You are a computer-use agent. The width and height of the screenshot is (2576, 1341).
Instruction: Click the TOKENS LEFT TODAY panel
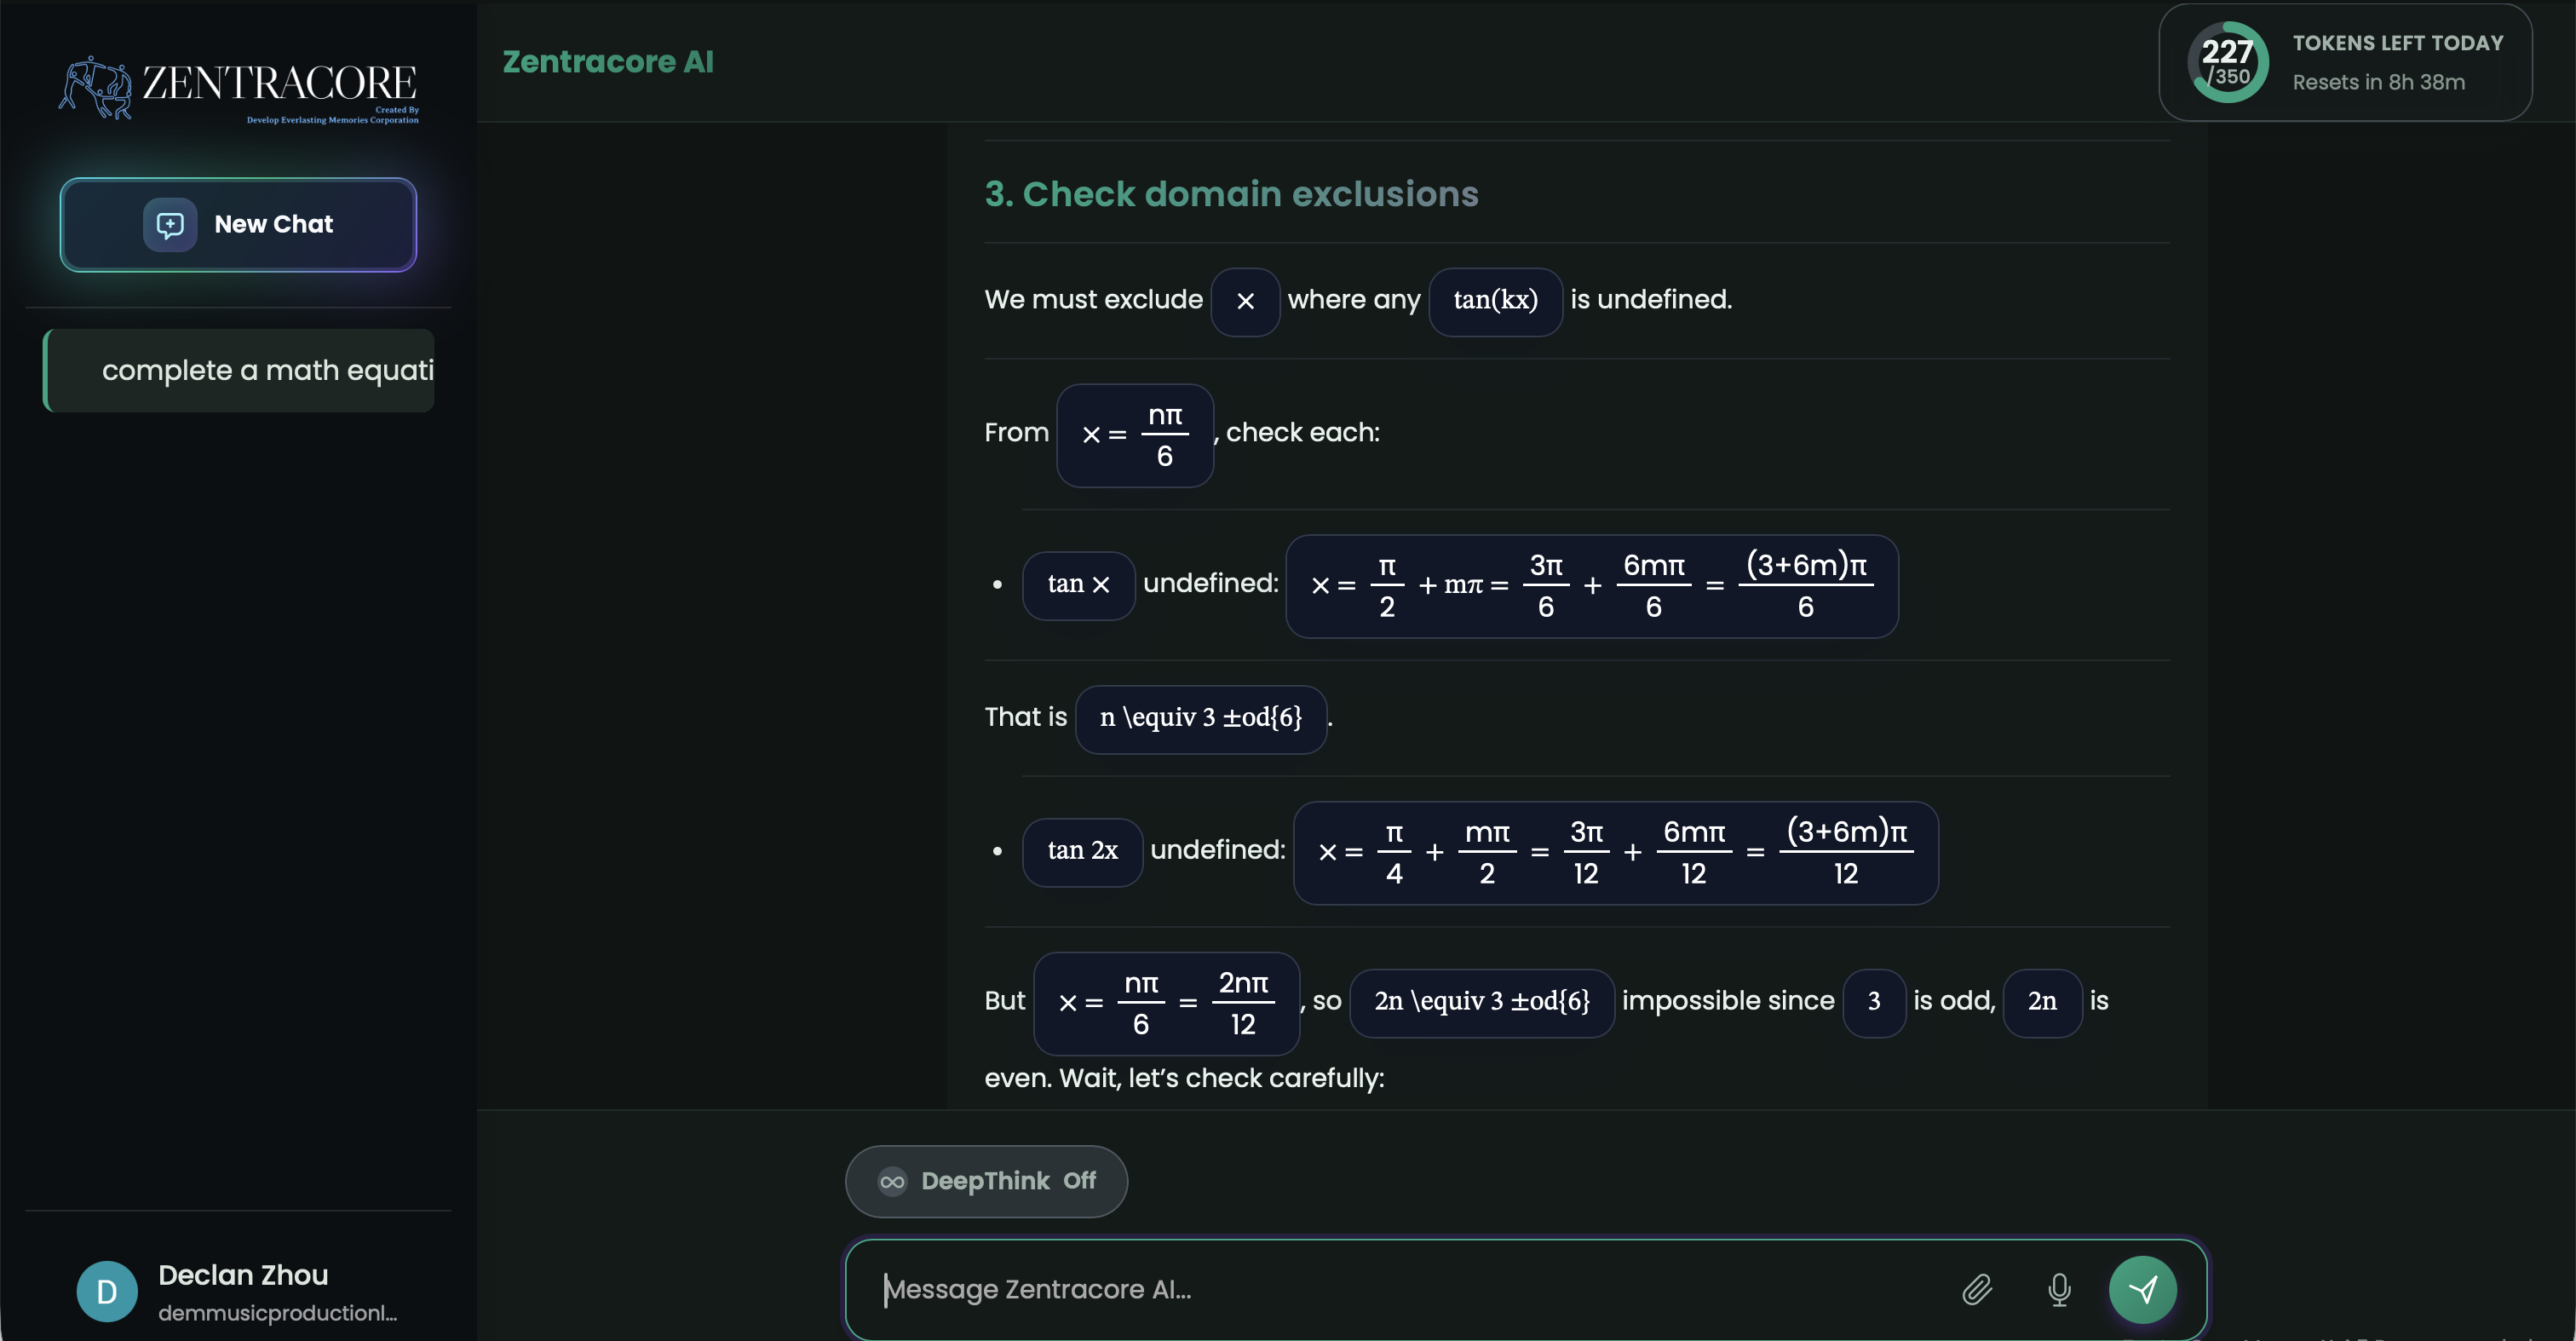[x=2346, y=62]
